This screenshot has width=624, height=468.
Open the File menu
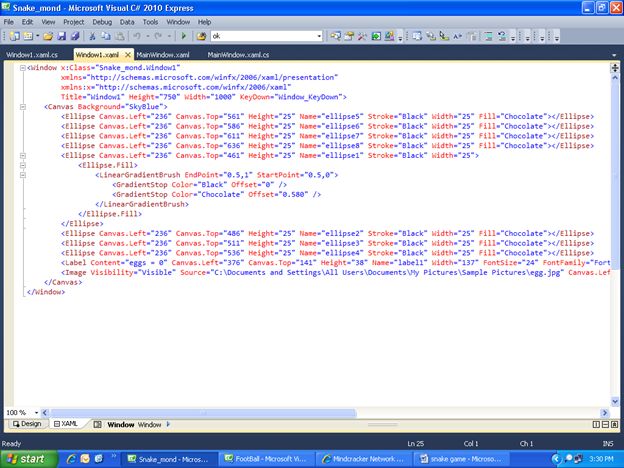pyautogui.click(x=8, y=22)
